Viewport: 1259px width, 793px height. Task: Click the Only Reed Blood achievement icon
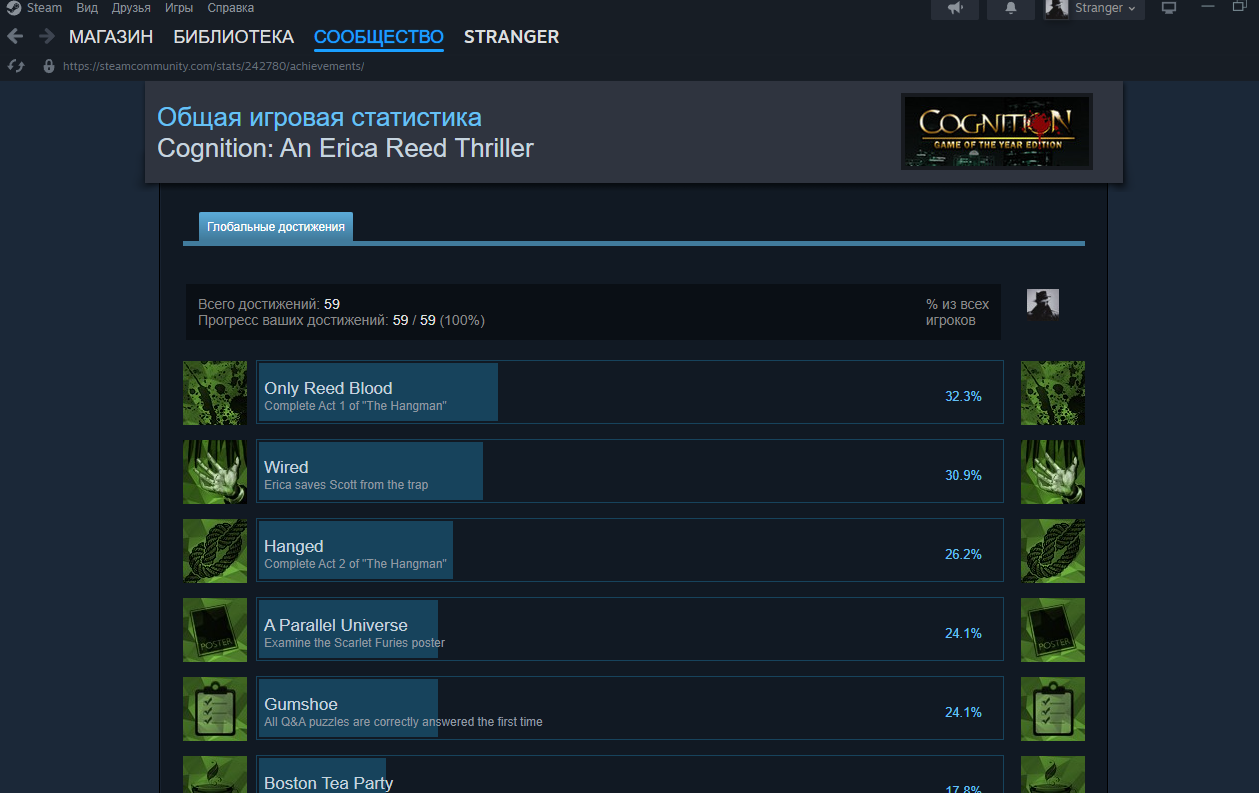point(215,393)
